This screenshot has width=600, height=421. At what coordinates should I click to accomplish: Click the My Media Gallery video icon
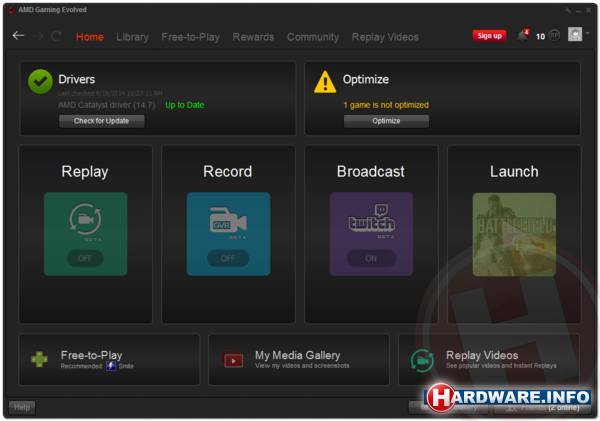point(232,359)
